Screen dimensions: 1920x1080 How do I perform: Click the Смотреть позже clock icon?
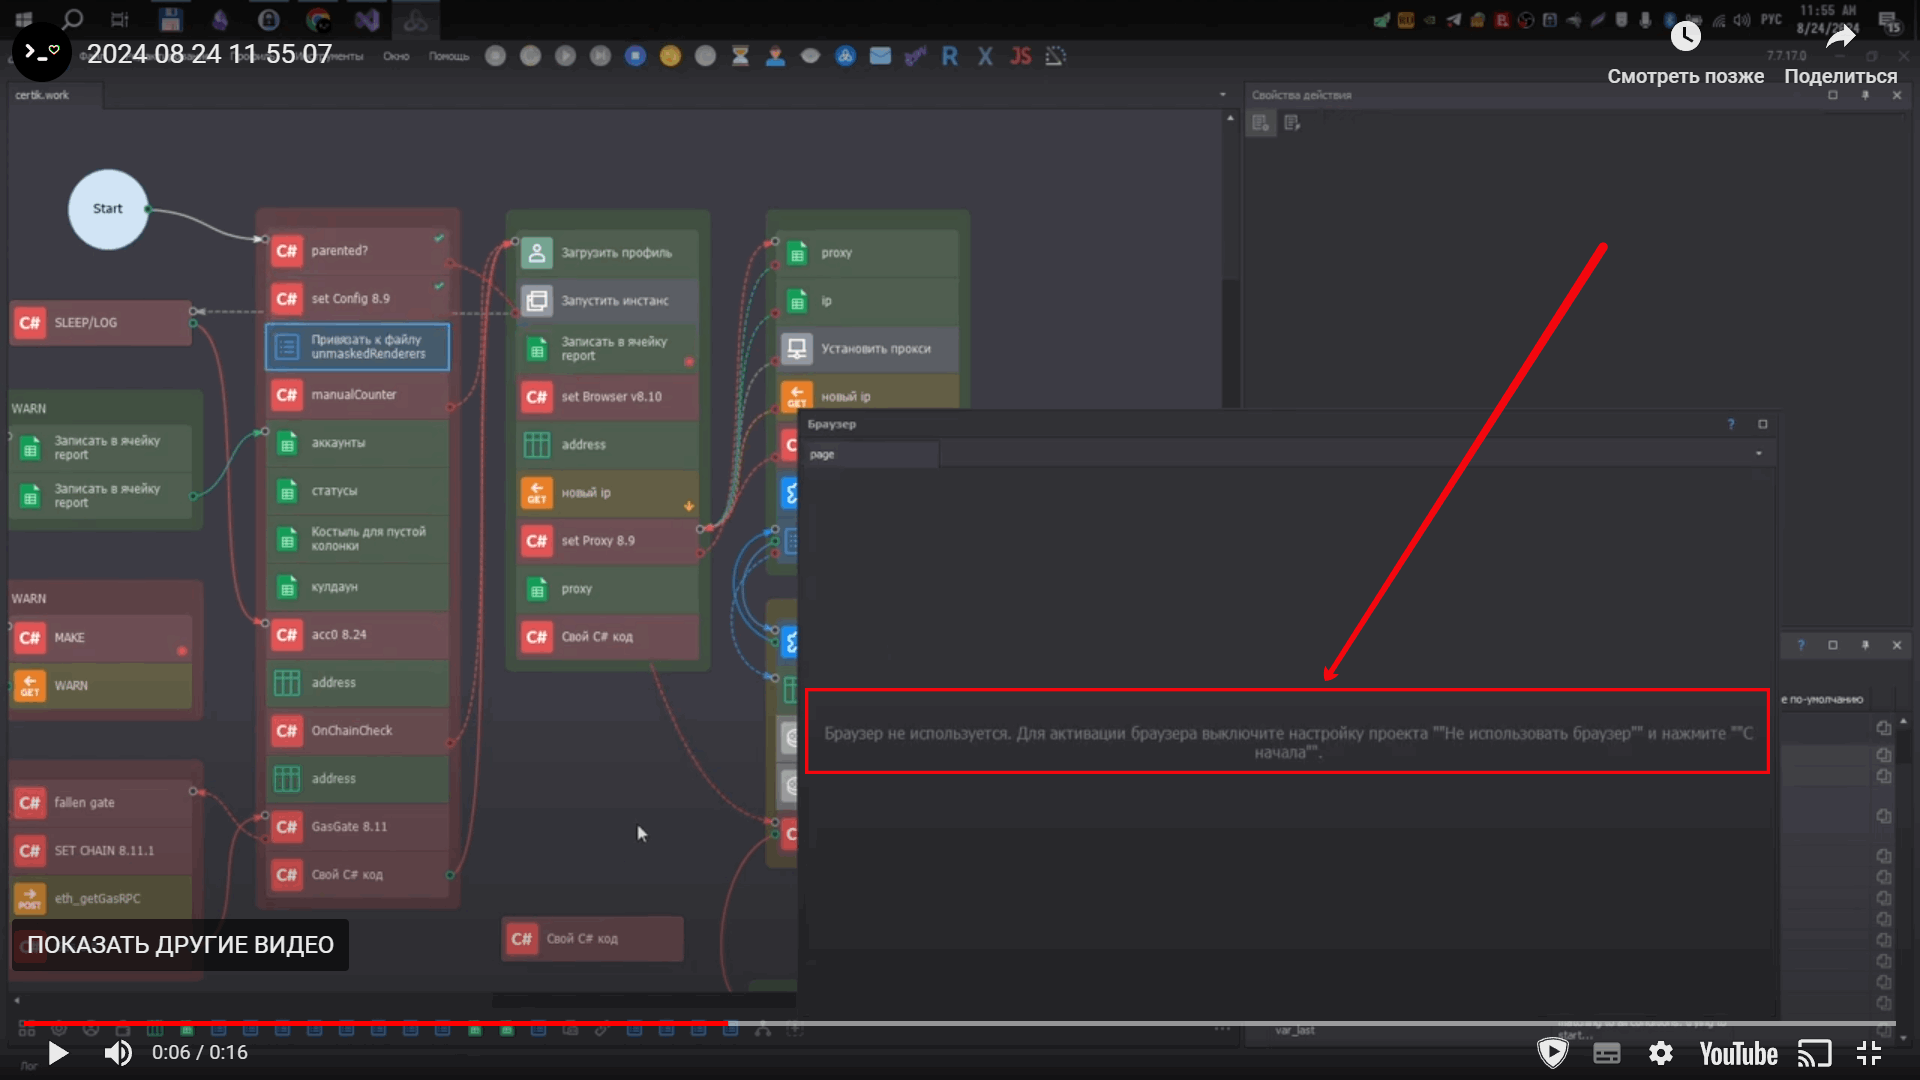pos(1685,37)
